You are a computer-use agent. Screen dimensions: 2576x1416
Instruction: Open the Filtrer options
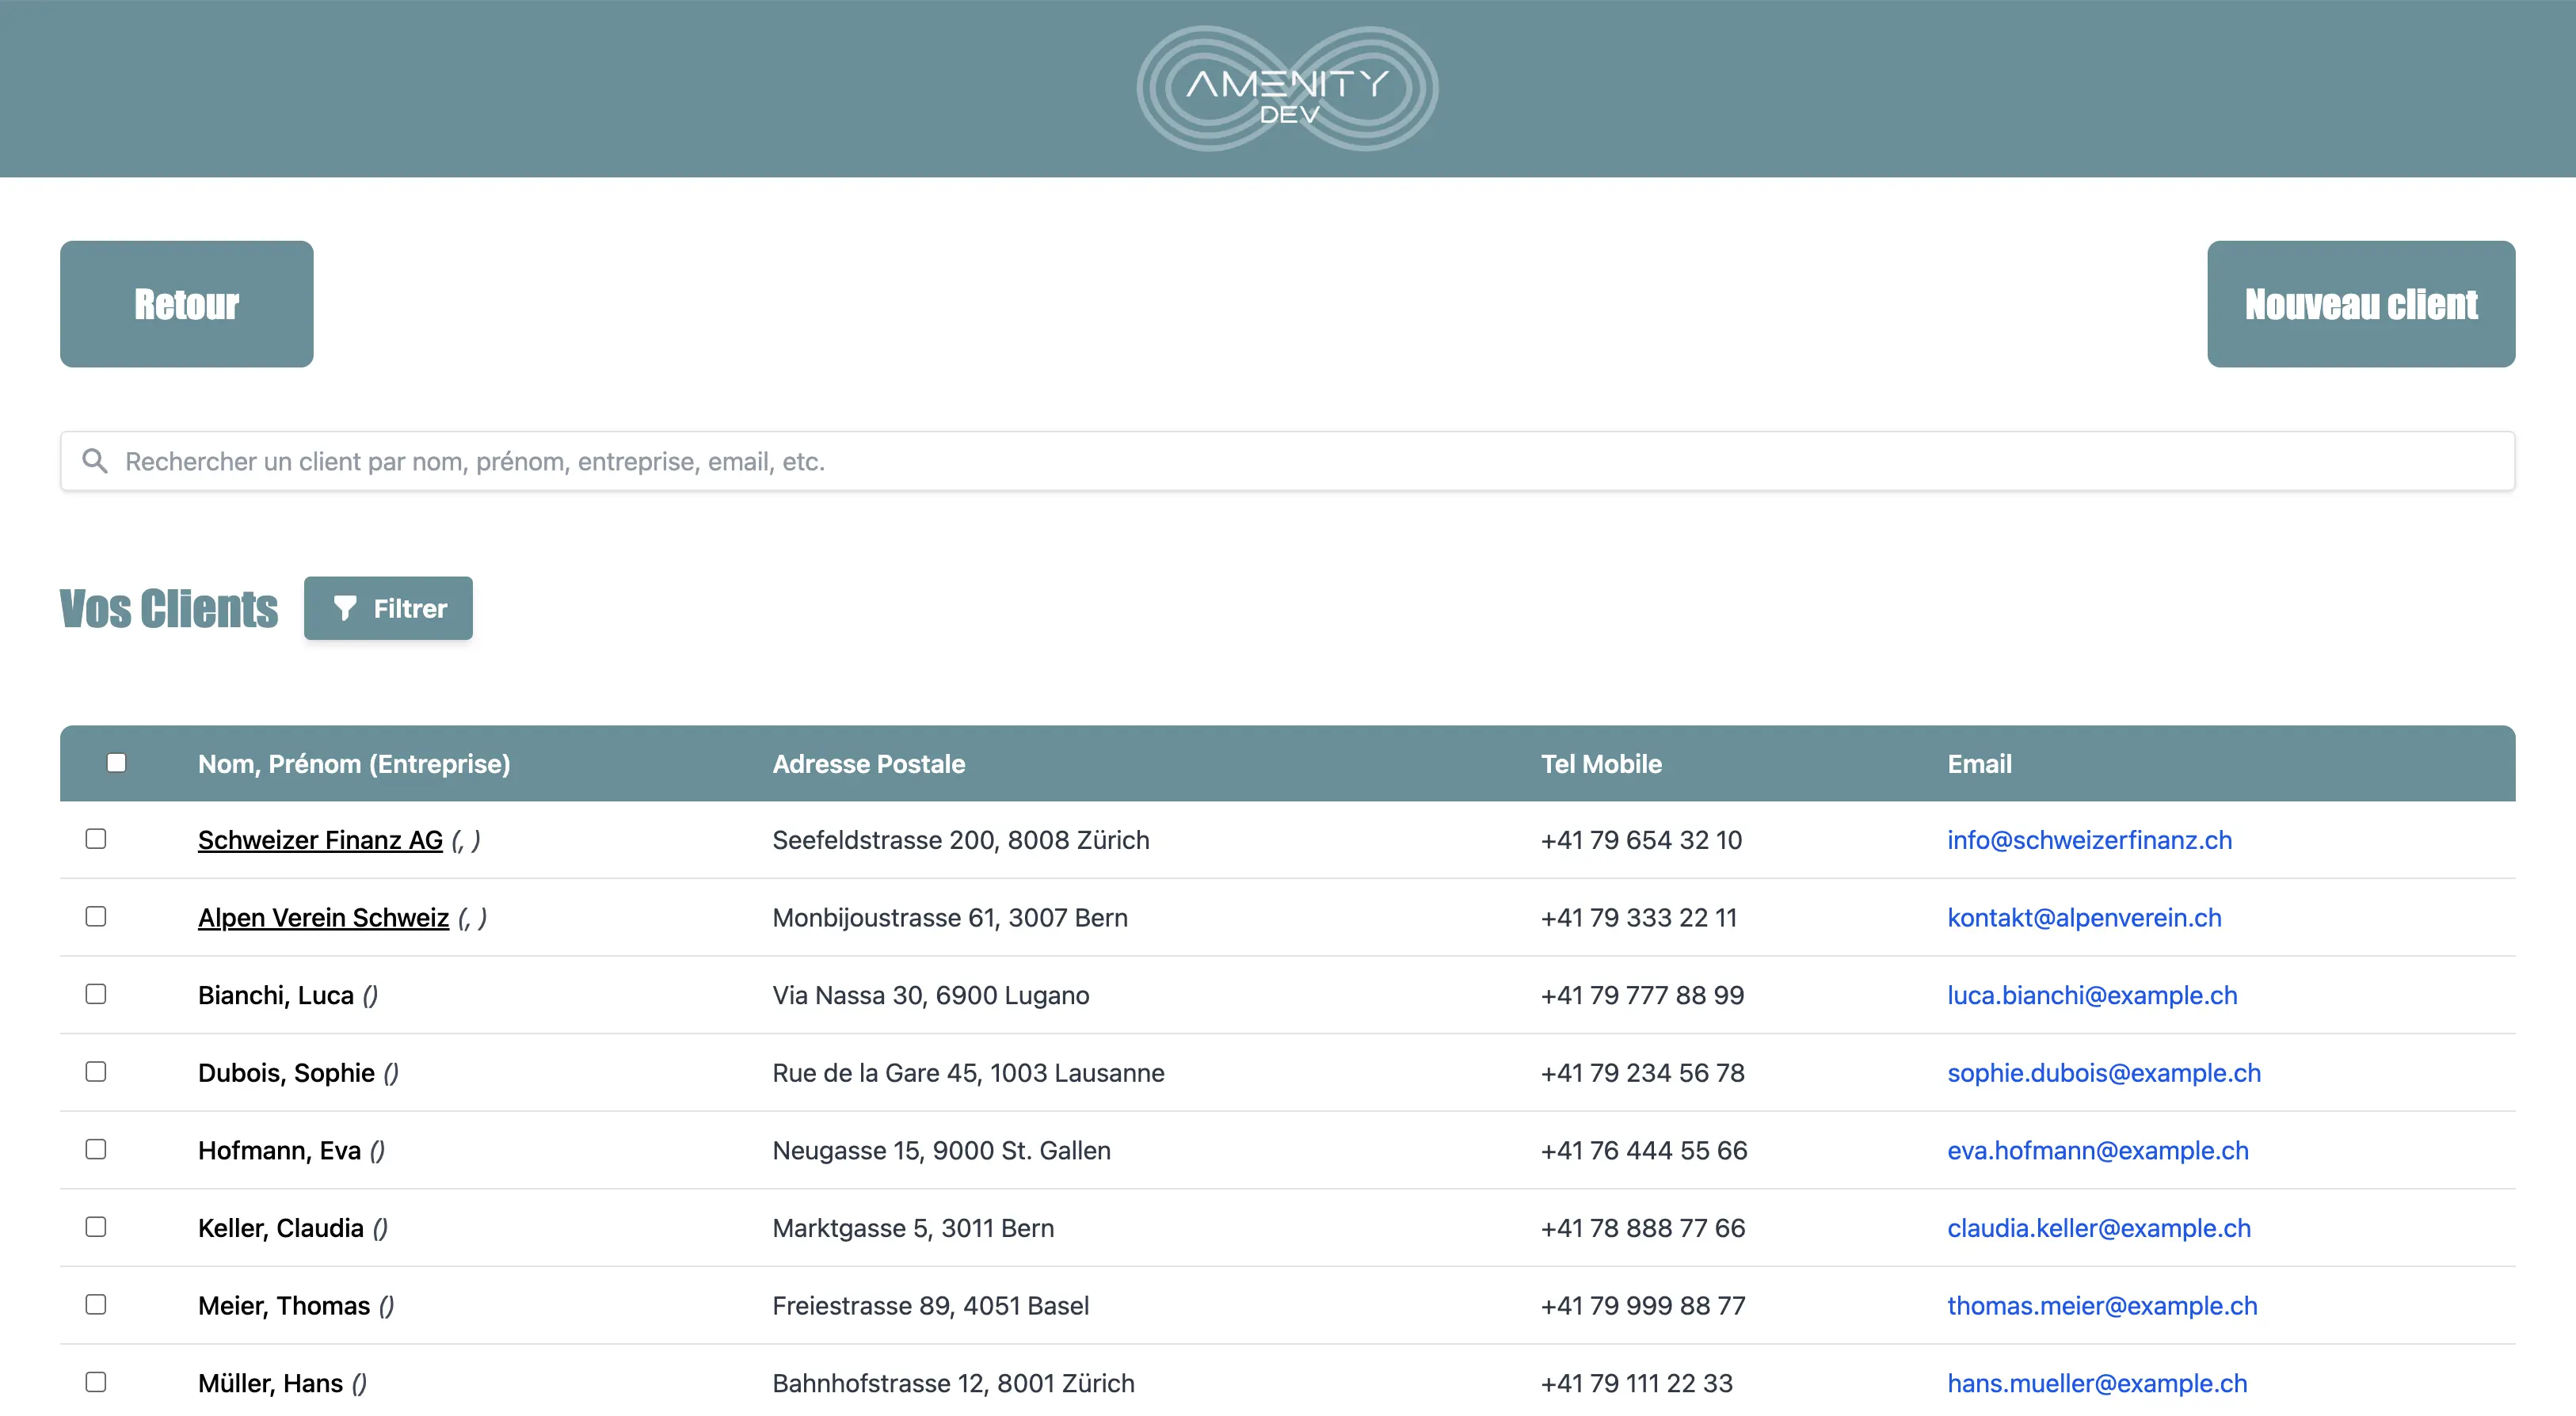[x=389, y=607]
